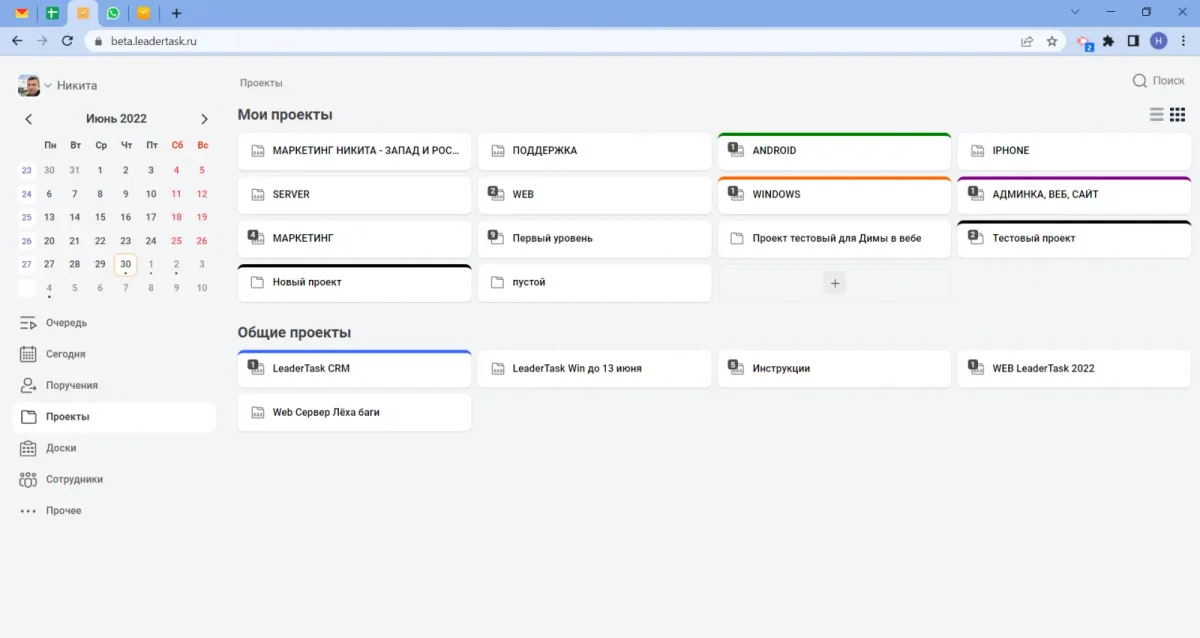
Task: Open user menu next to Никита
Action: 47,86
